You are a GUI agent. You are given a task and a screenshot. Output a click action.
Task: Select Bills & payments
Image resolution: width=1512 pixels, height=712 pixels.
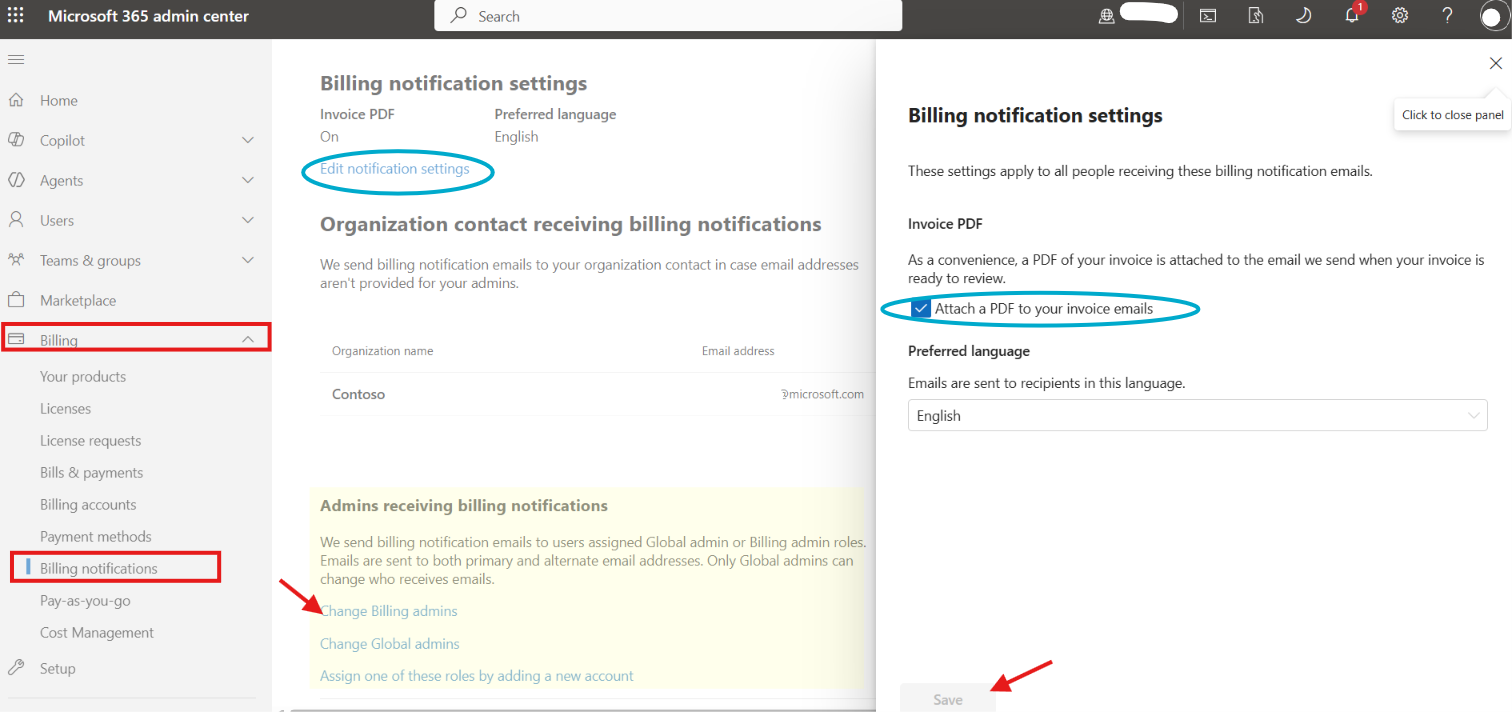click(x=91, y=473)
